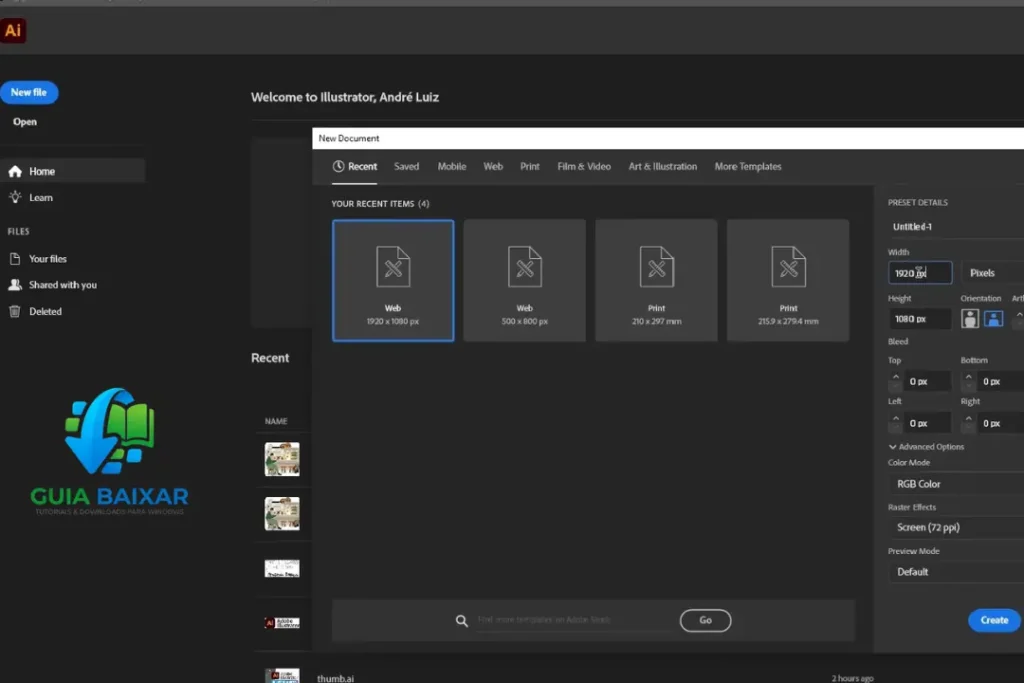Open the Pixels units dropdown
The height and width of the screenshot is (683, 1024).
tap(993, 273)
